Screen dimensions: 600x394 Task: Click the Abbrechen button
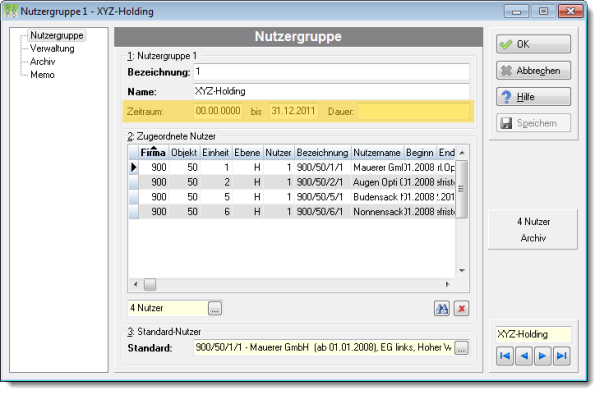(x=533, y=71)
